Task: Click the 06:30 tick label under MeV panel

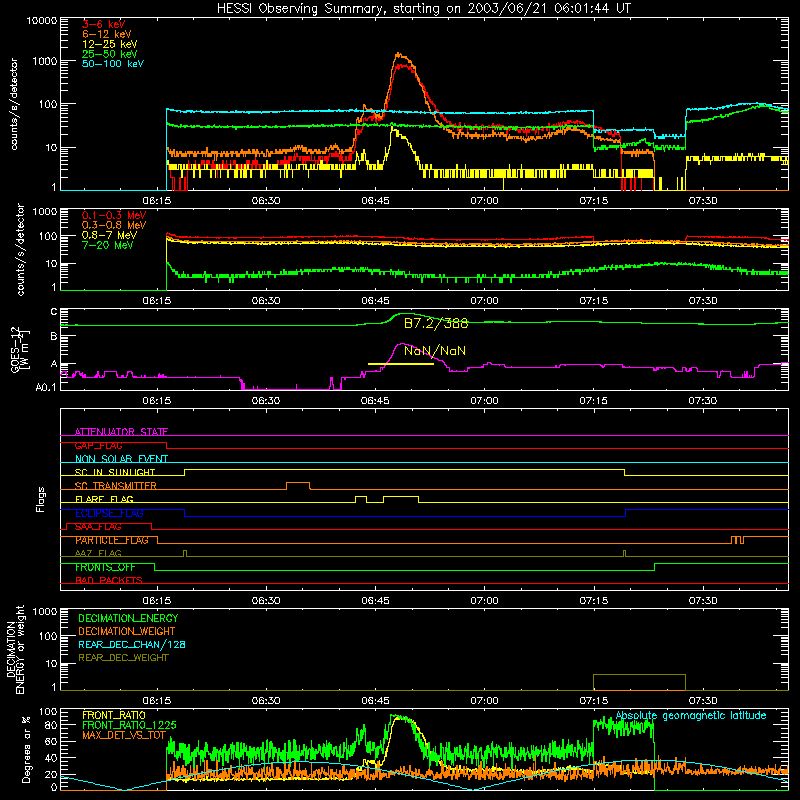Action: 266,301
